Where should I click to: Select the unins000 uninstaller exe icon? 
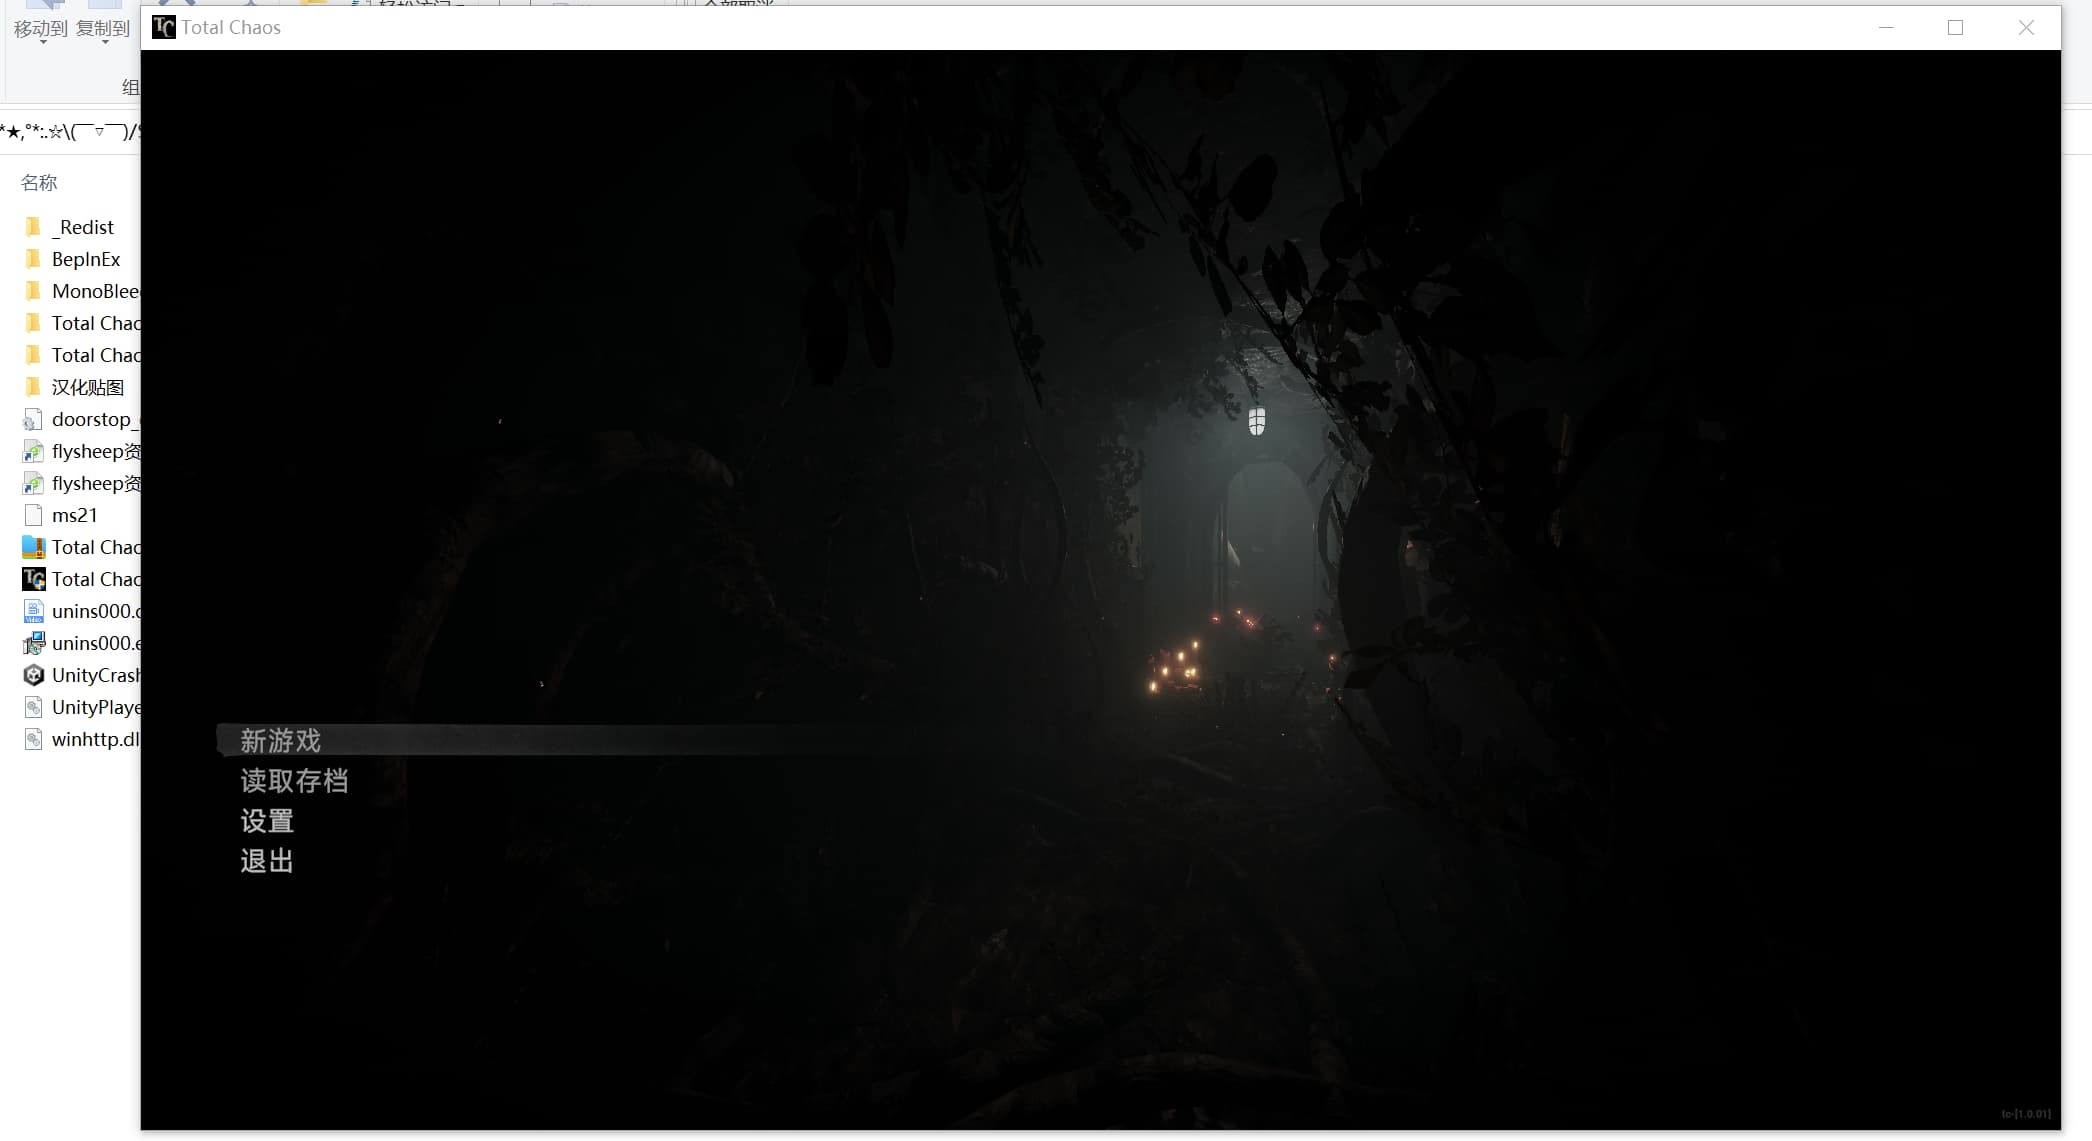33,643
